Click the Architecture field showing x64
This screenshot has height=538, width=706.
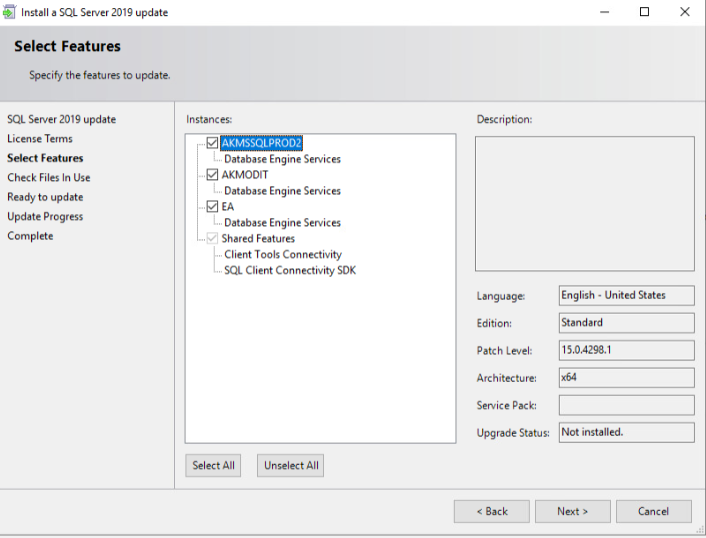[x=627, y=378]
